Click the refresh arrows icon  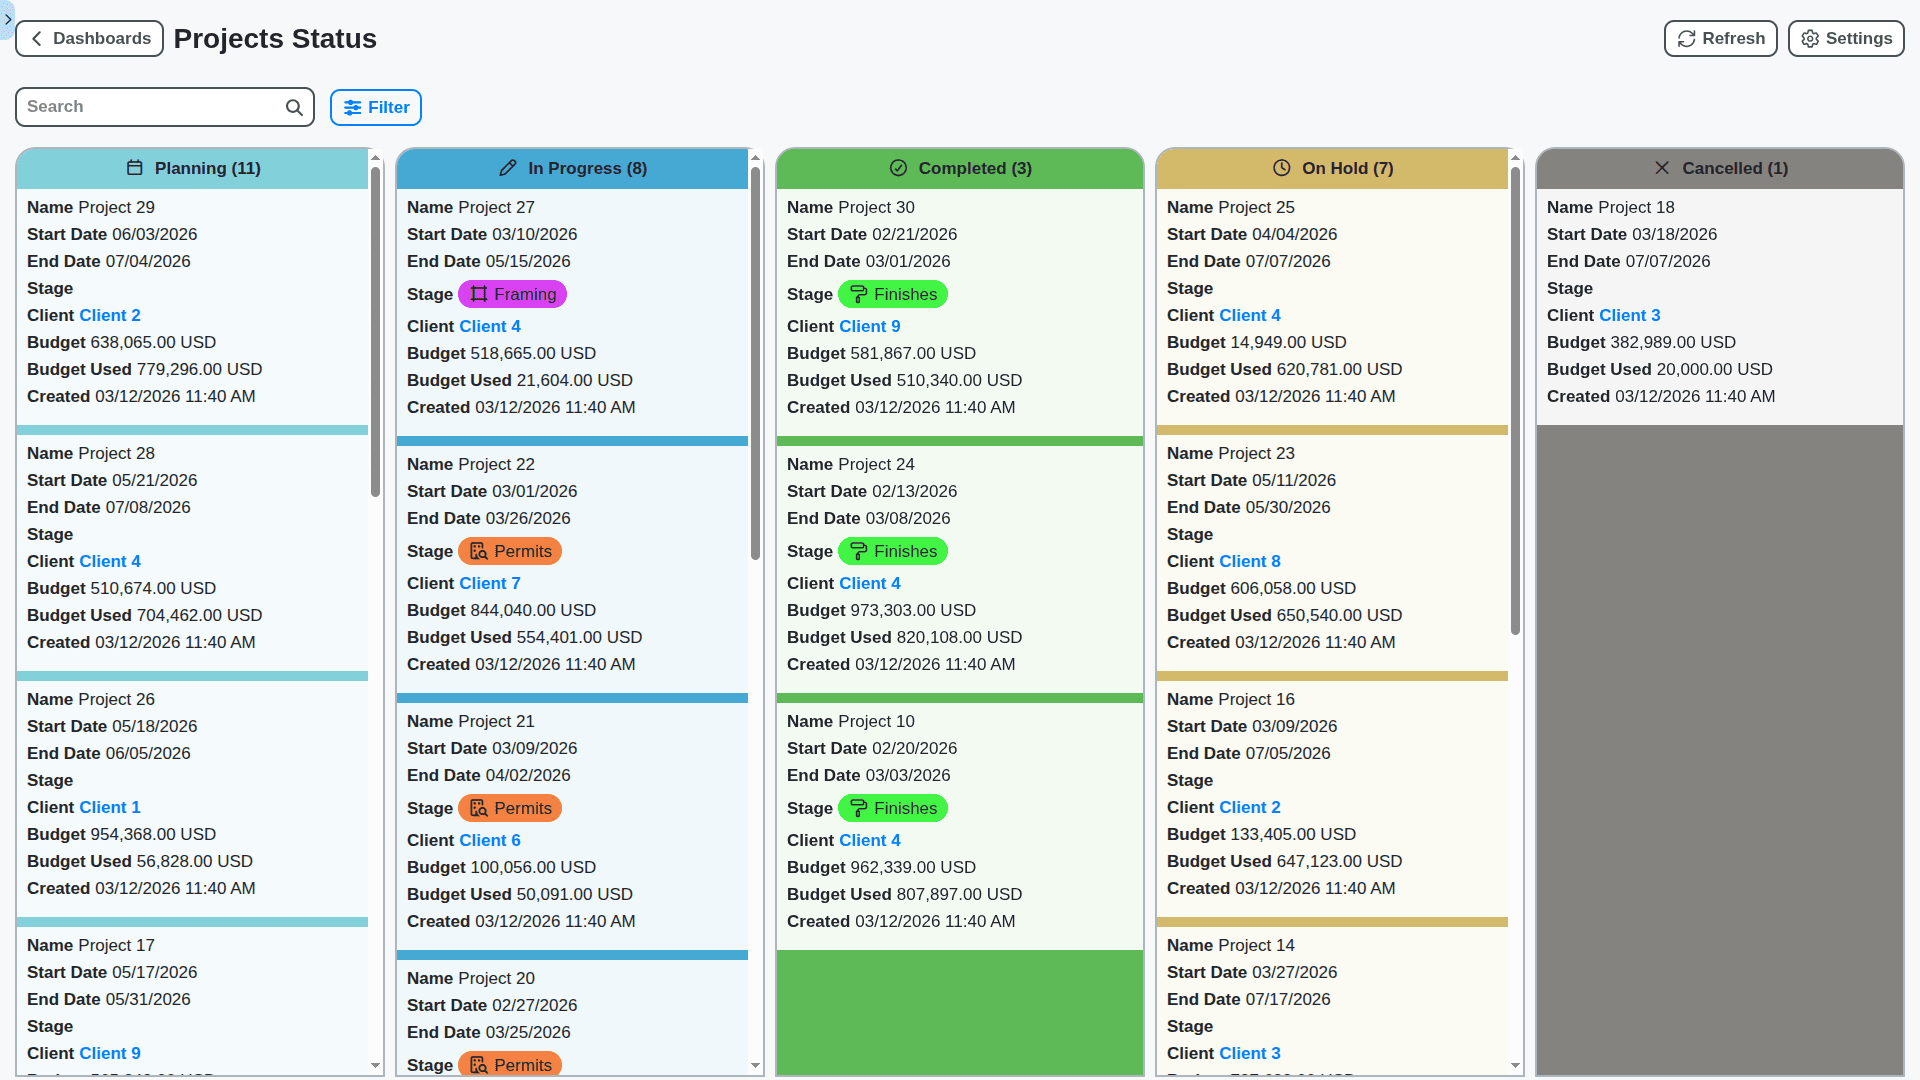[x=1687, y=38]
